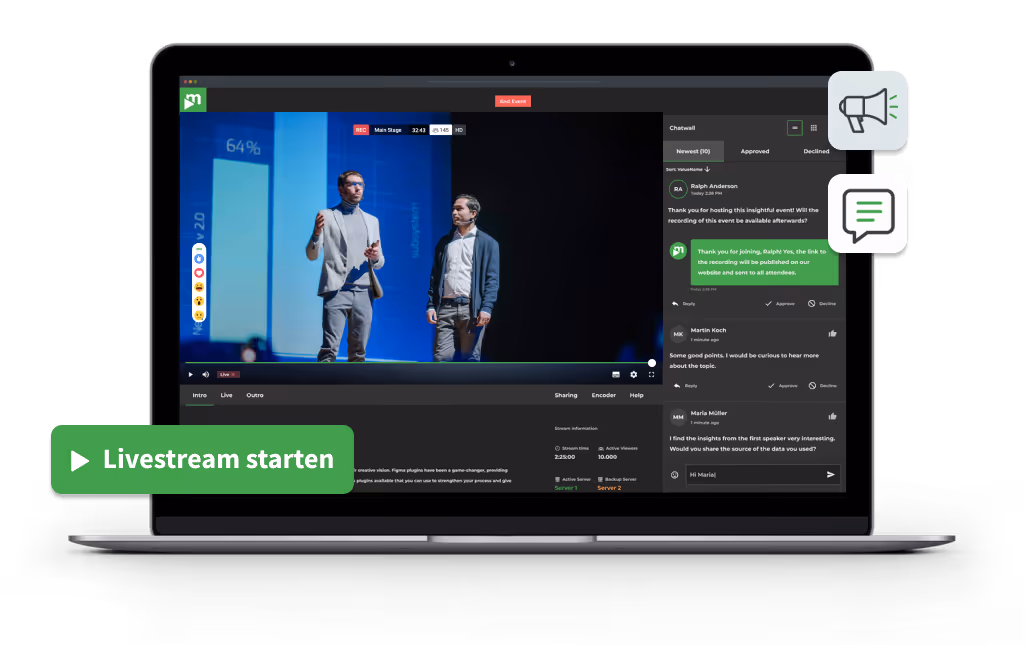Image resolution: width=1029 pixels, height=645 pixels.
Task: Send the chat message with arrow icon
Action: click(x=831, y=474)
